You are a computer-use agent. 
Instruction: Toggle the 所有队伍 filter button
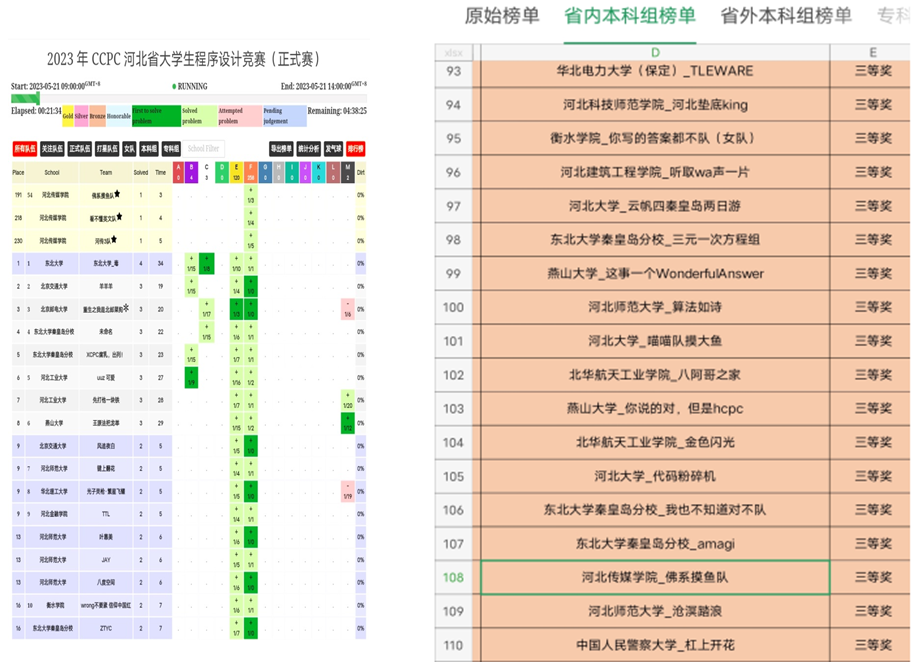click(25, 149)
